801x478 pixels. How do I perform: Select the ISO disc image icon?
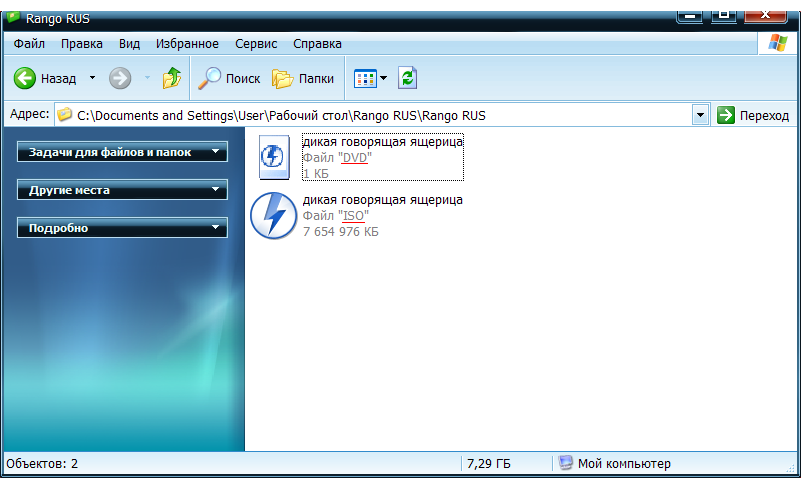[x=274, y=215]
